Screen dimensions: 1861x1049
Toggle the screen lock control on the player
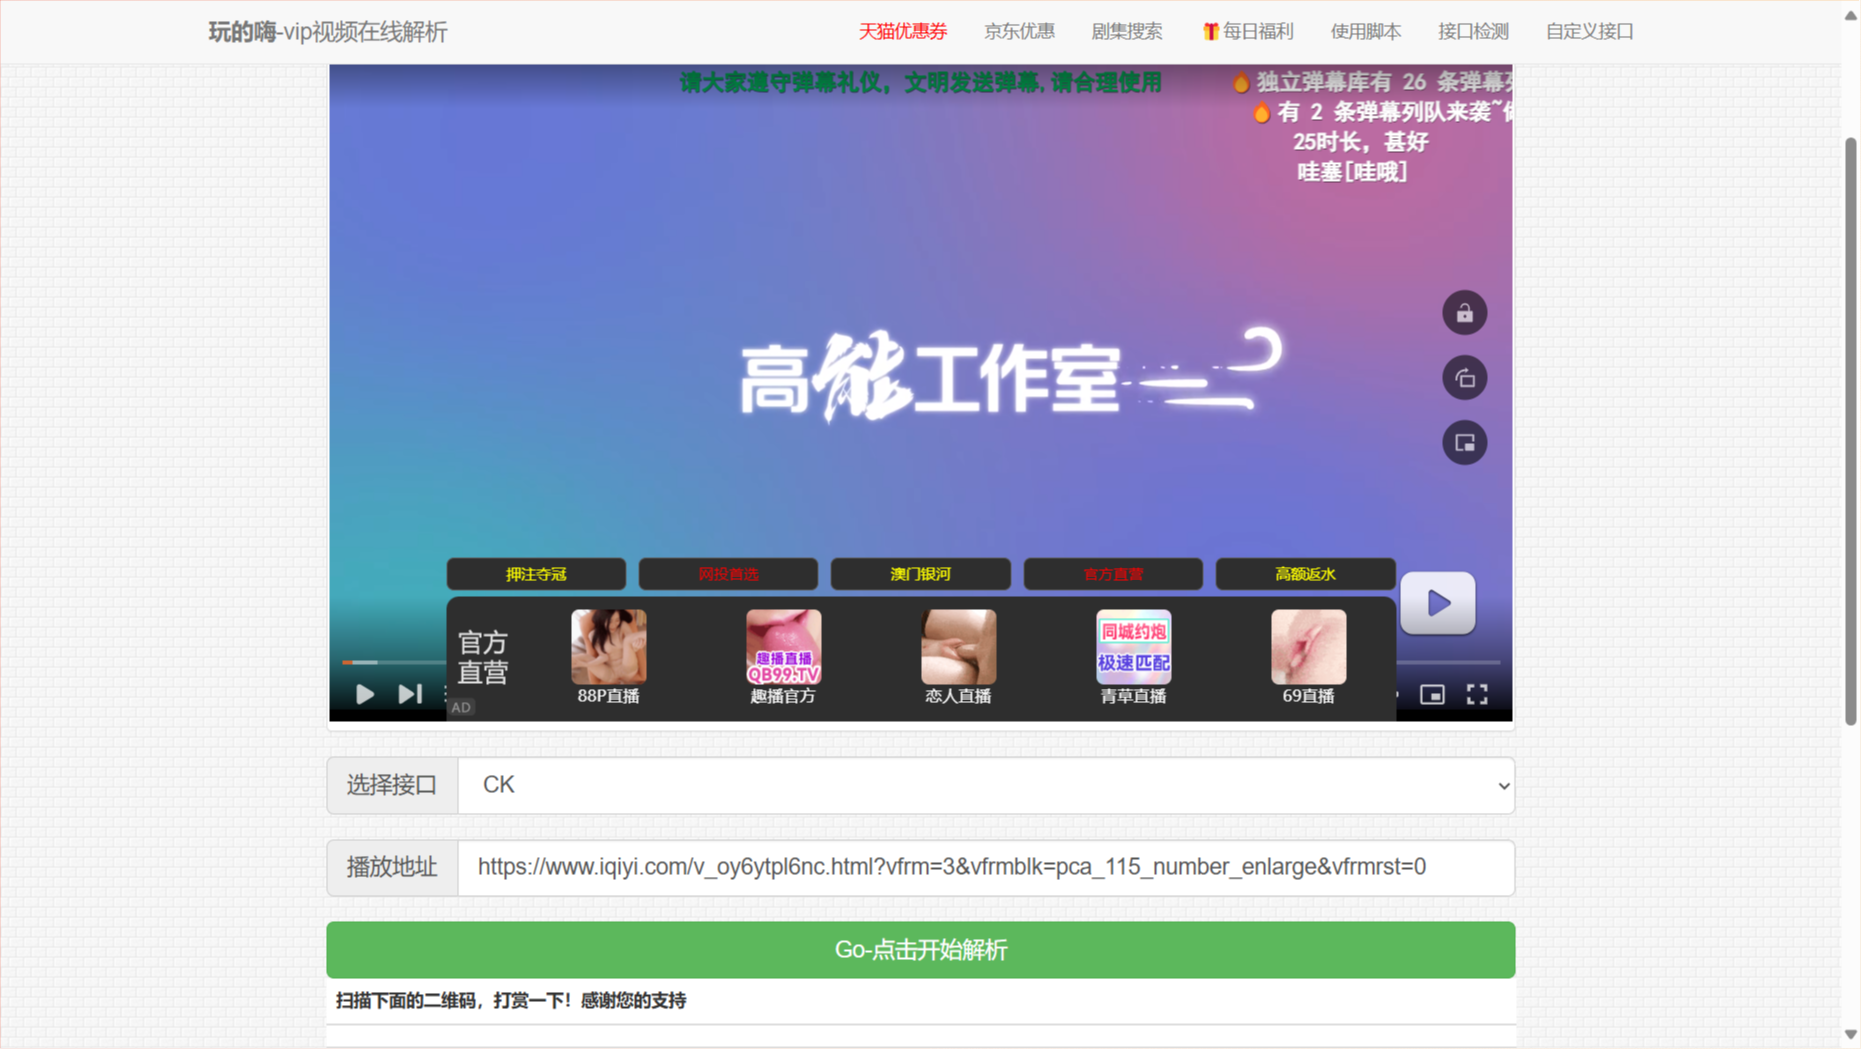(x=1465, y=312)
